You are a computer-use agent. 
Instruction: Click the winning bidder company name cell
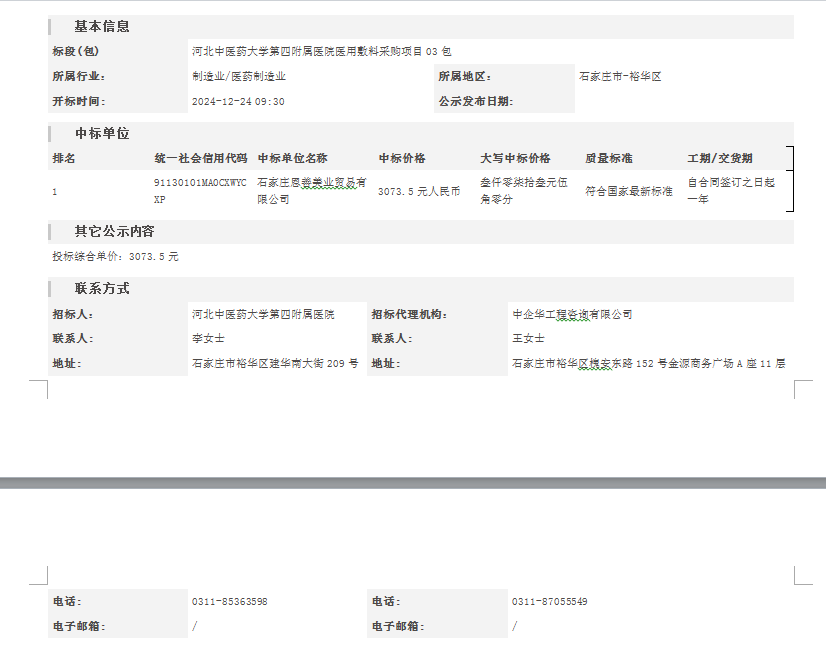click(311, 191)
